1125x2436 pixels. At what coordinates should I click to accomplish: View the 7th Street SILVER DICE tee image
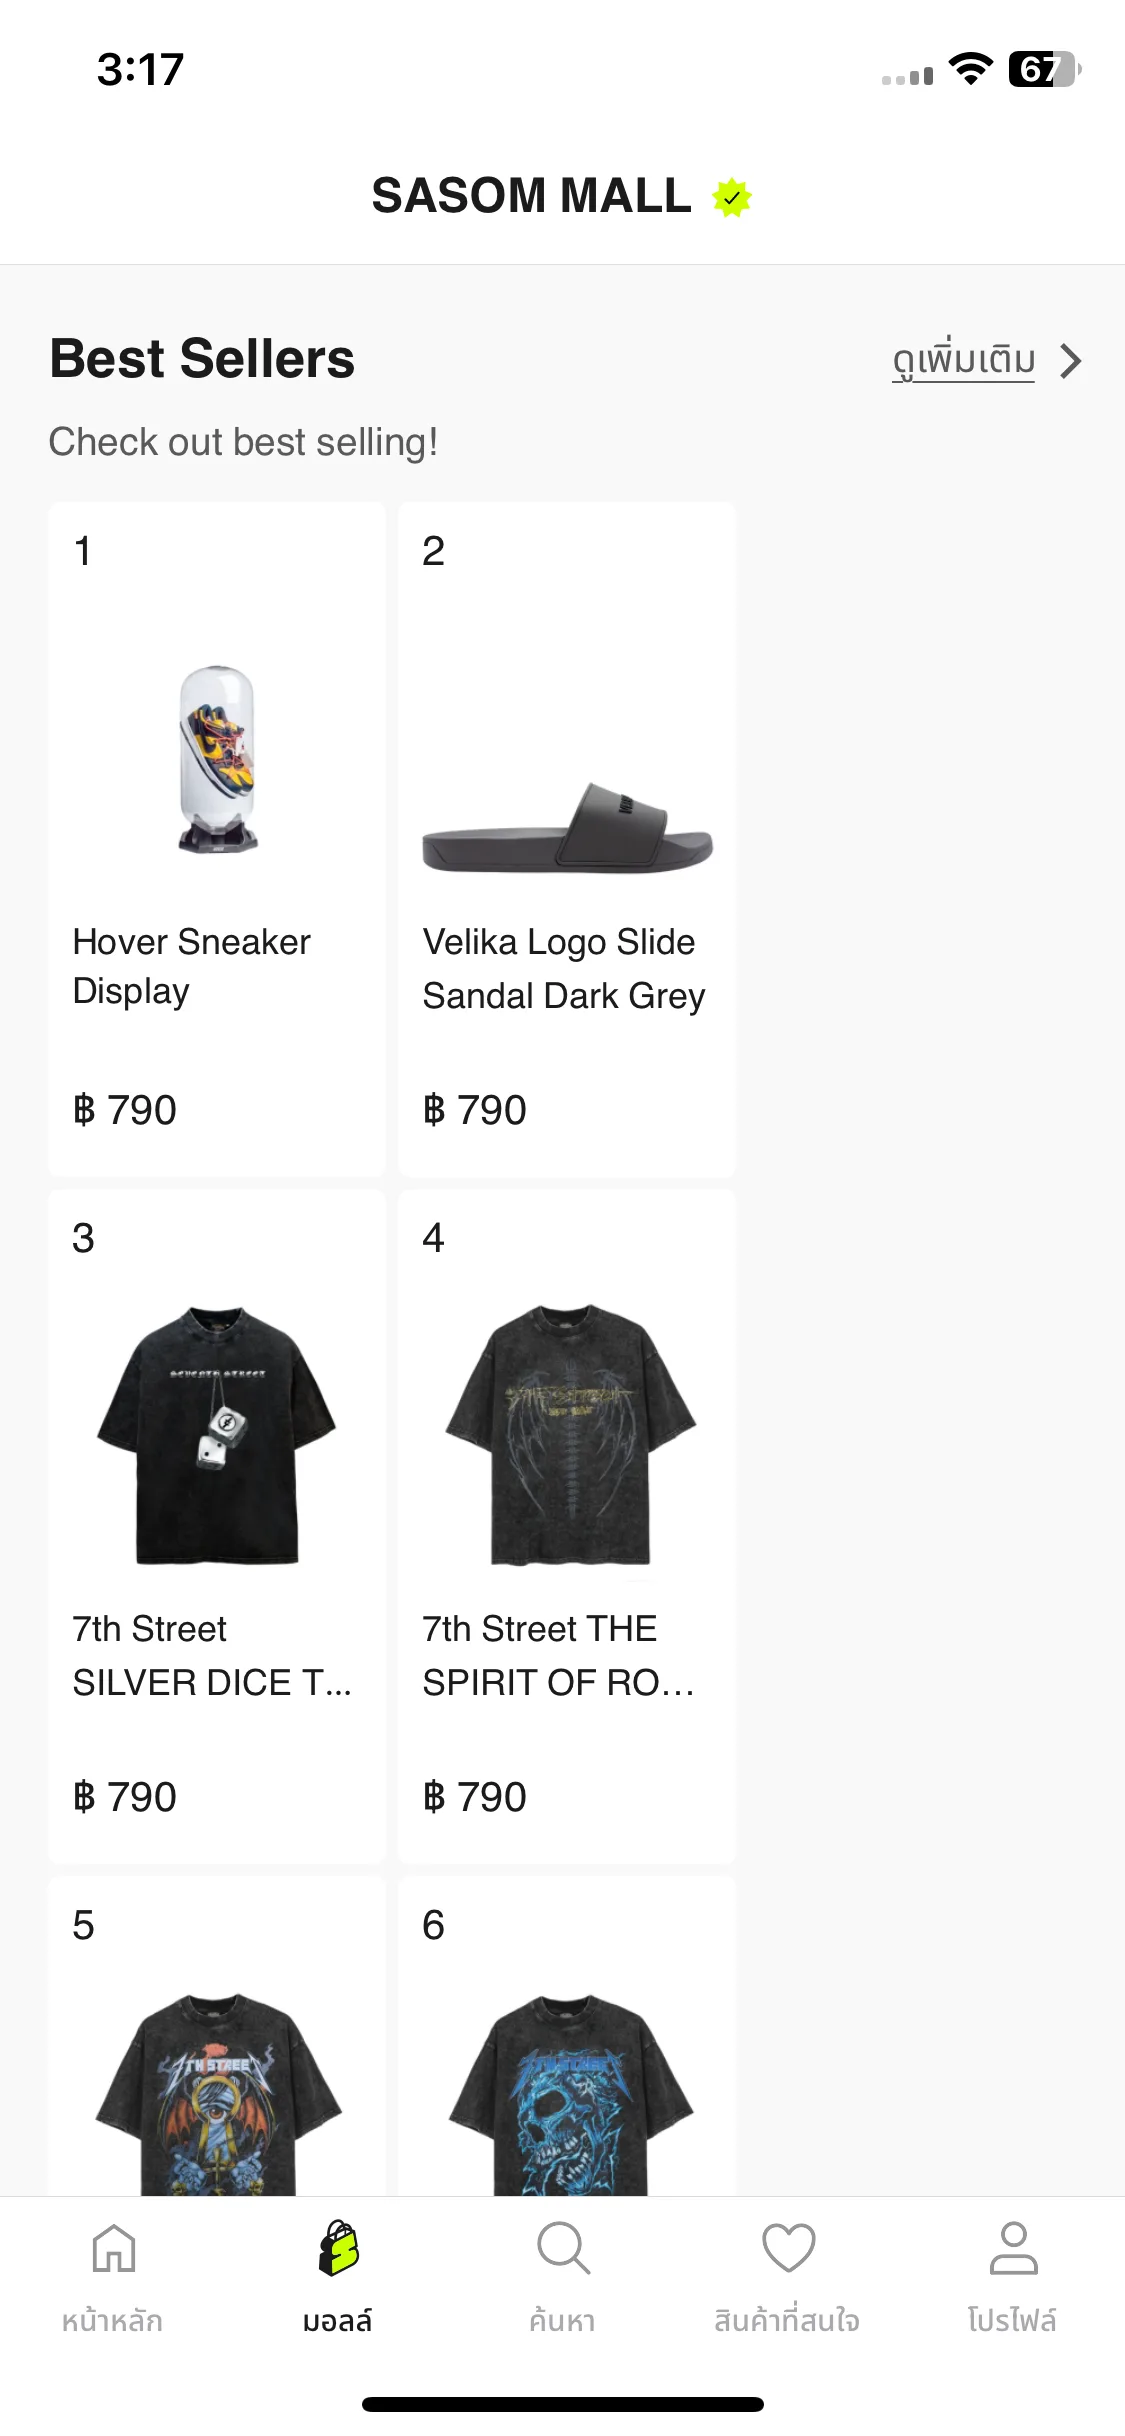point(217,1435)
